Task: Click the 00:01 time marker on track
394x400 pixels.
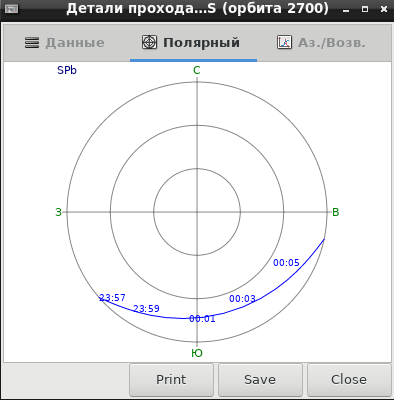Action: tap(202, 319)
